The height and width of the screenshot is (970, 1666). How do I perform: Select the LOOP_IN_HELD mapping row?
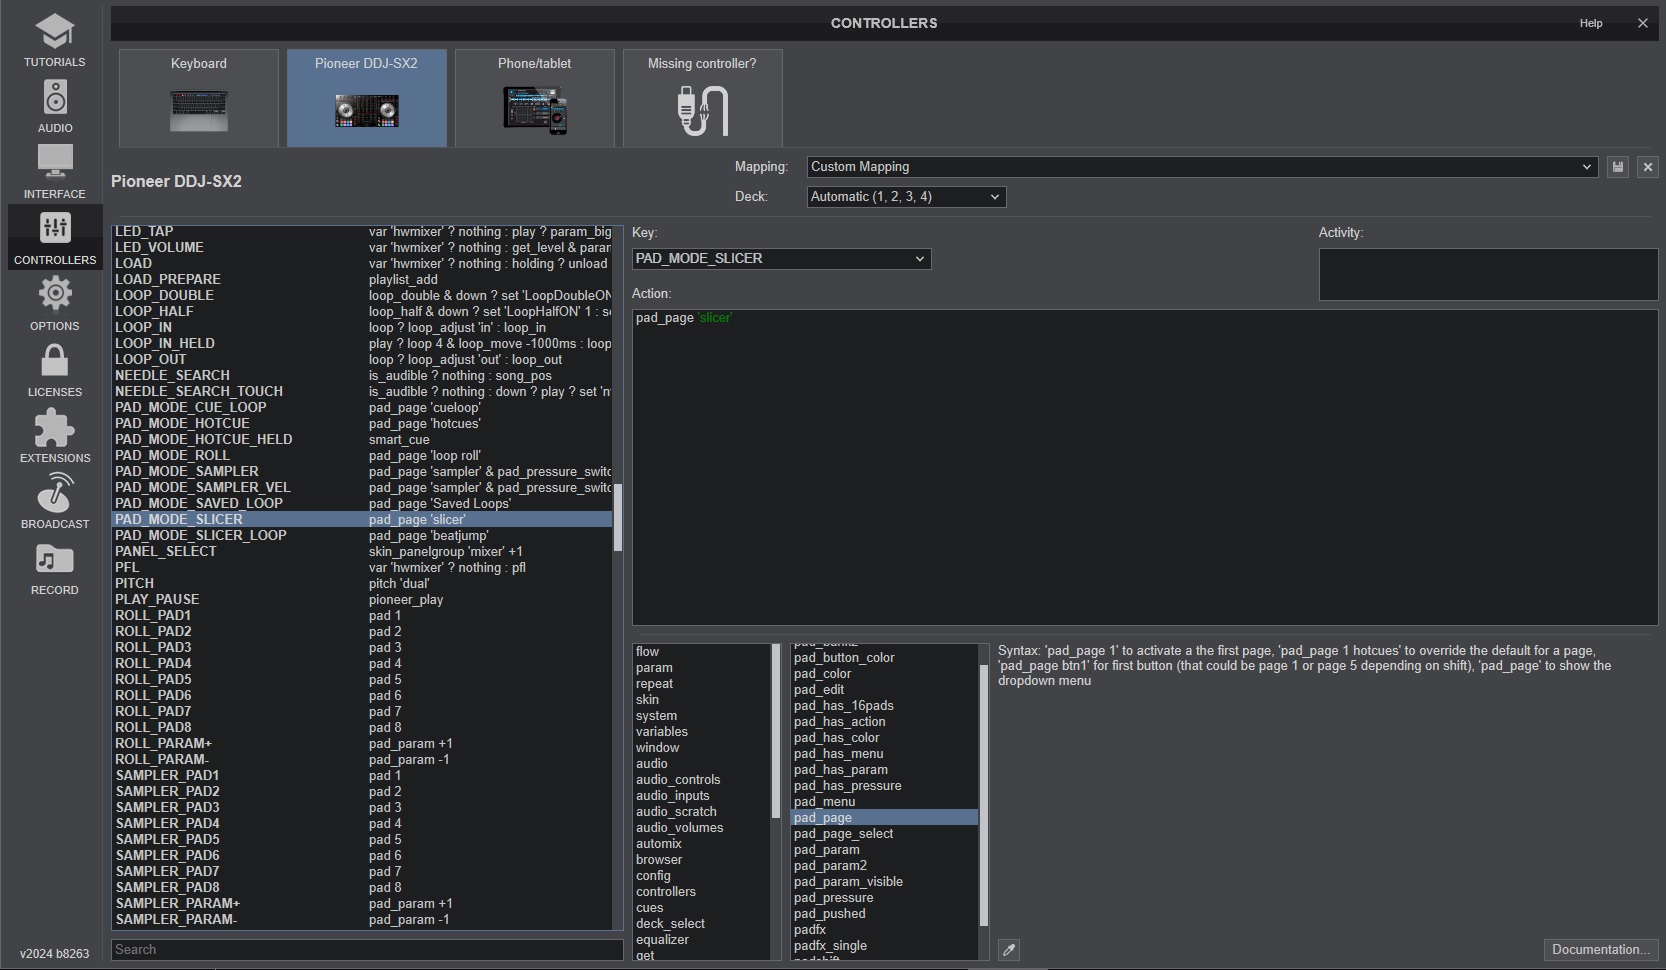(361, 344)
